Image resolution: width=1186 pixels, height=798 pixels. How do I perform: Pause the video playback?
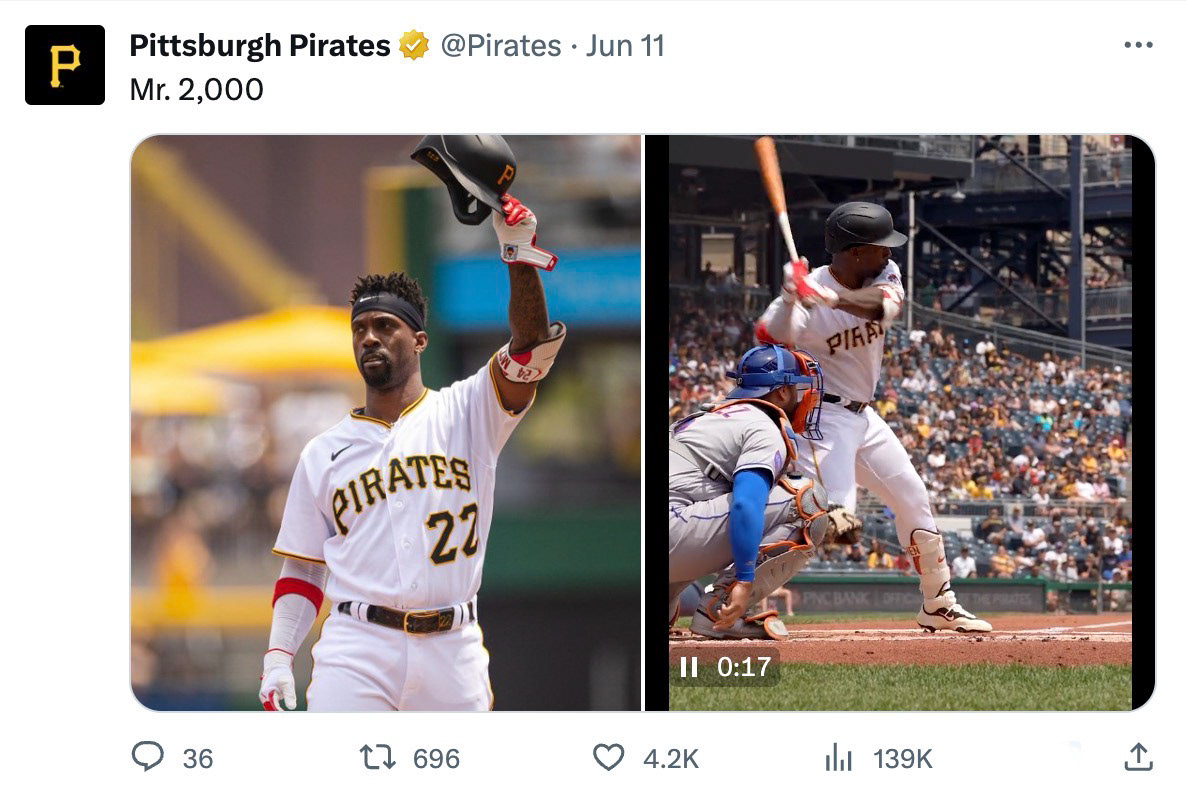pos(688,667)
